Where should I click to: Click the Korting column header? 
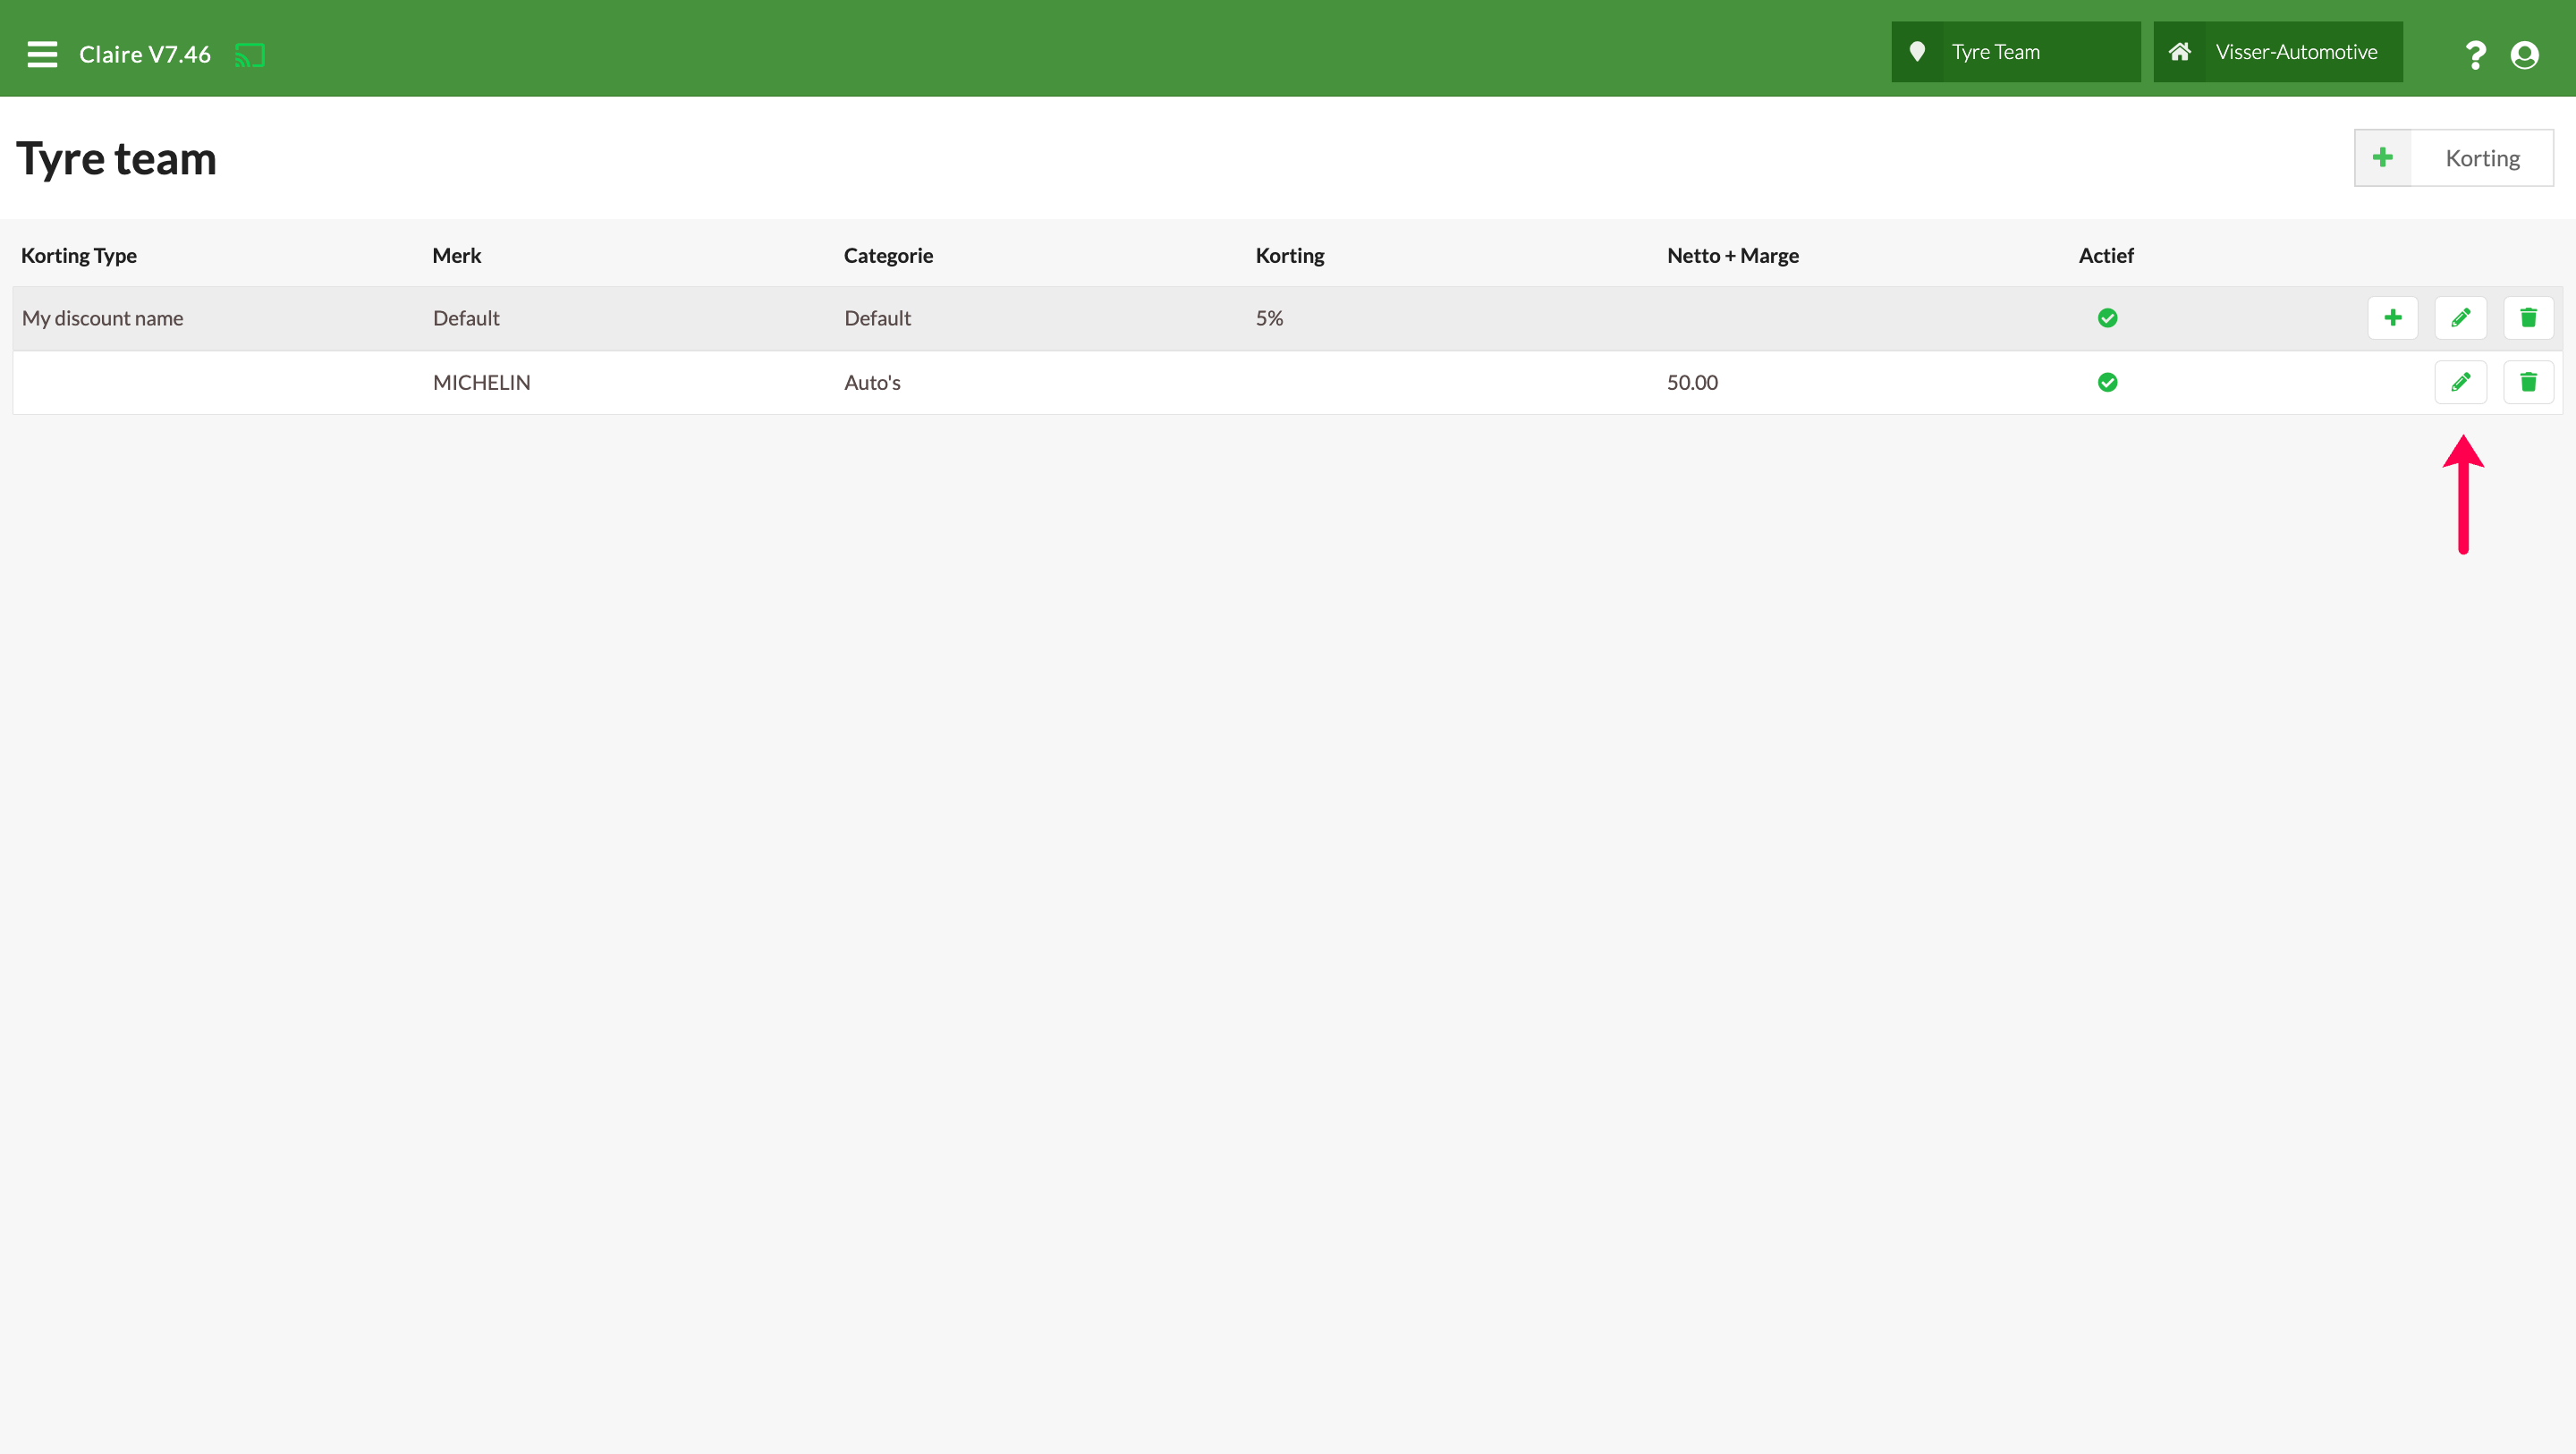1290,256
